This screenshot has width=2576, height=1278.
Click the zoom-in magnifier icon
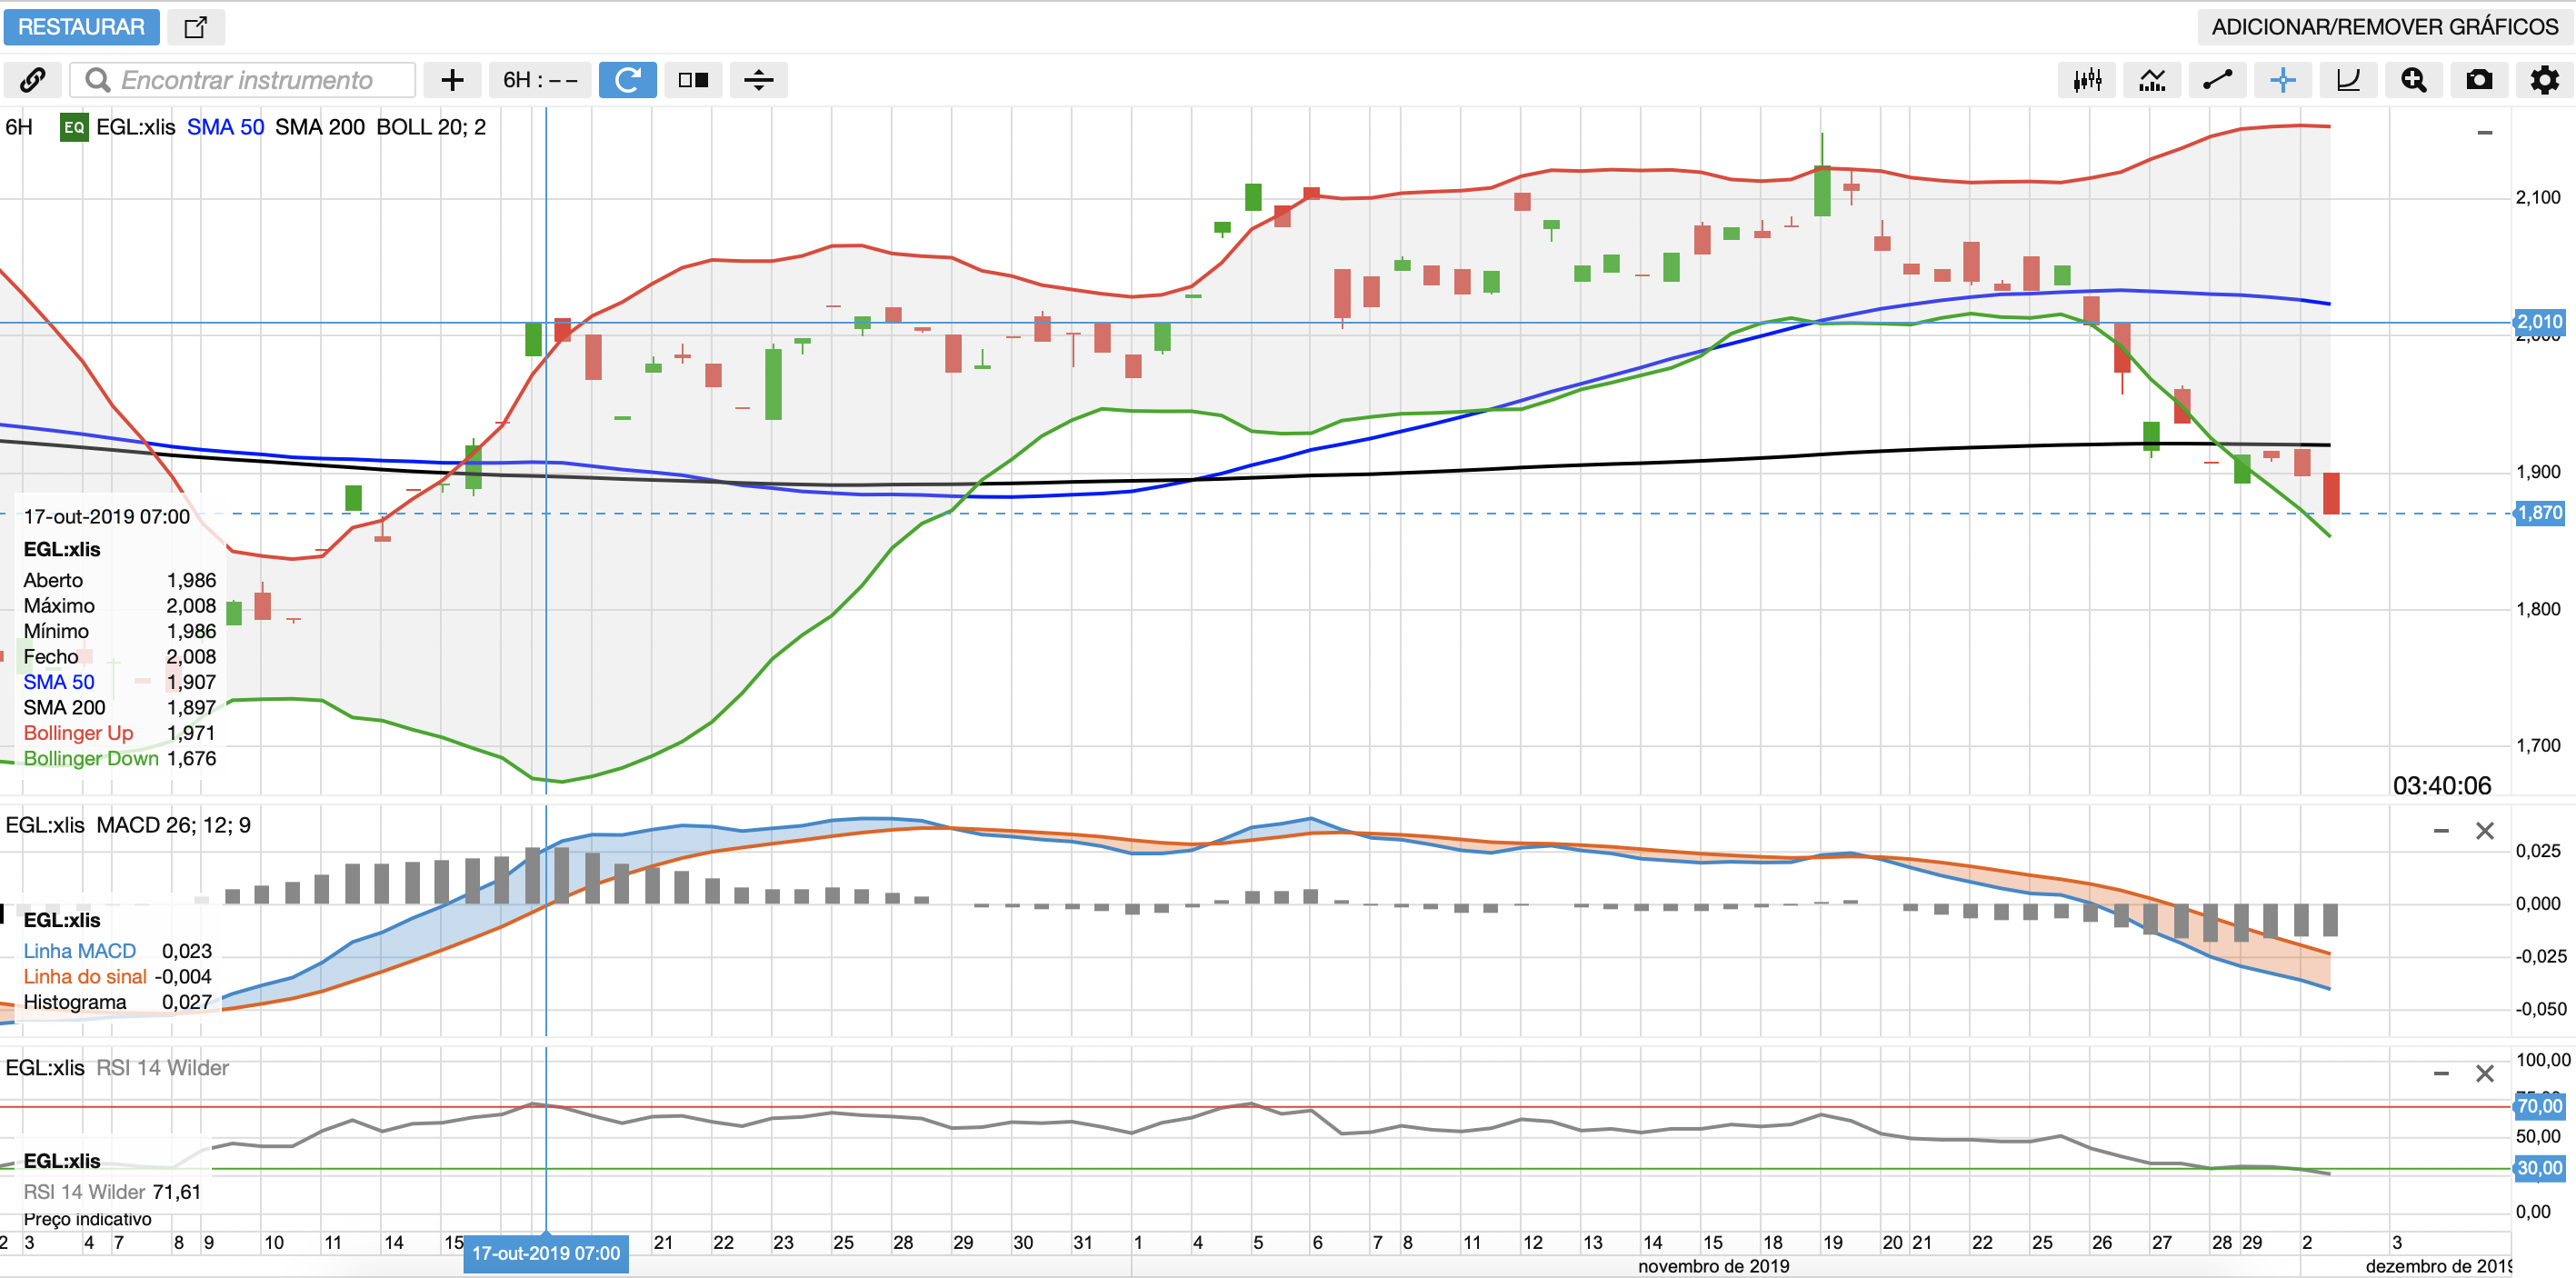click(x=2413, y=80)
